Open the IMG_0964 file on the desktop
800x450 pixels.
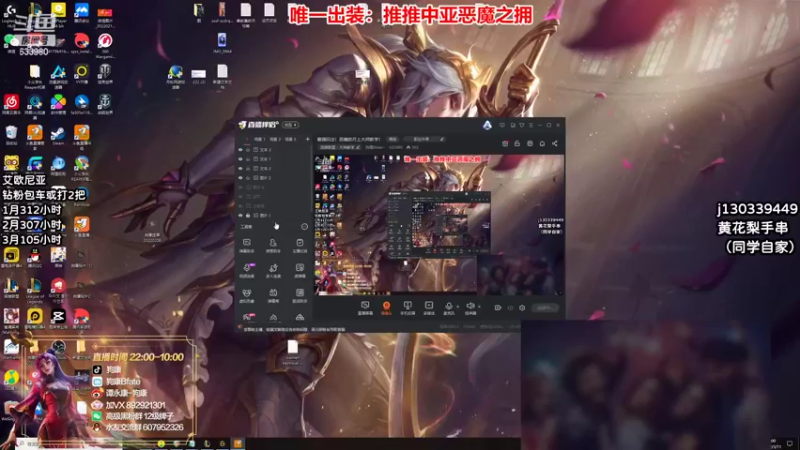222,43
